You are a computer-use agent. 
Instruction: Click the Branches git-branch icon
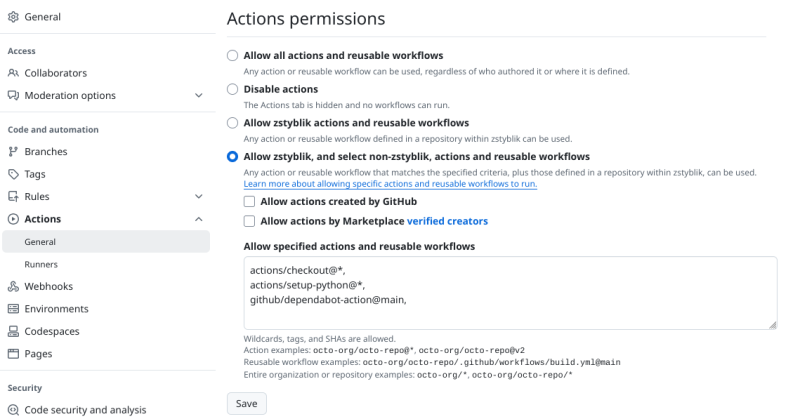click(13, 152)
